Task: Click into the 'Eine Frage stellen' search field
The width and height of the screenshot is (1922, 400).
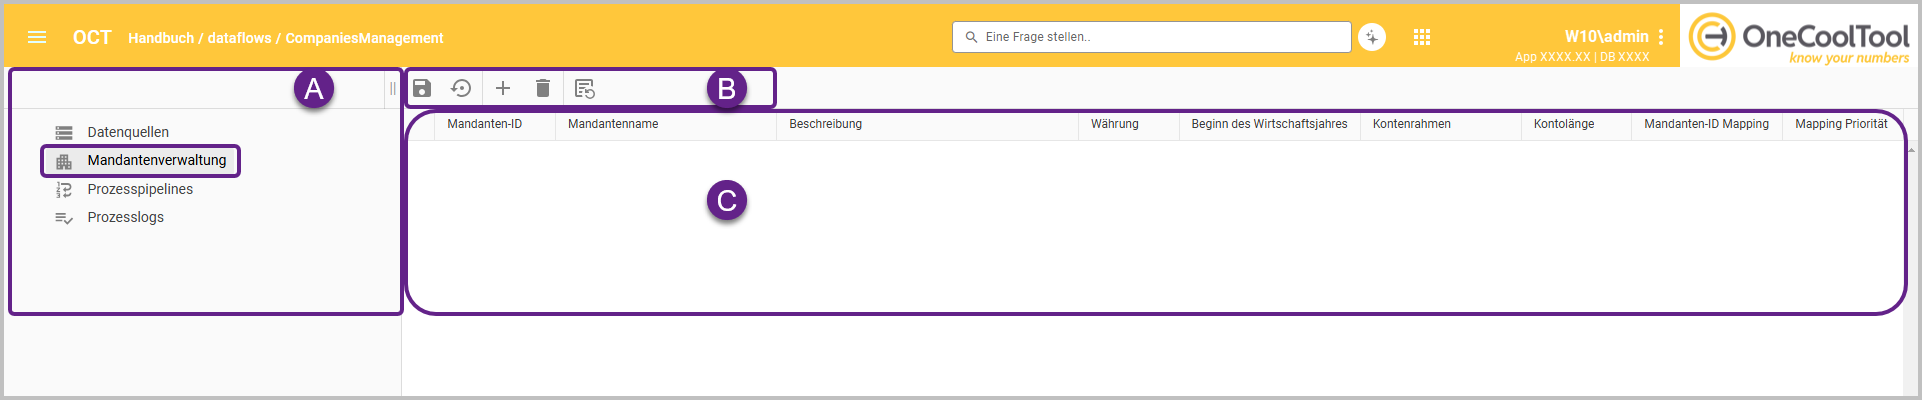Action: (1160, 37)
